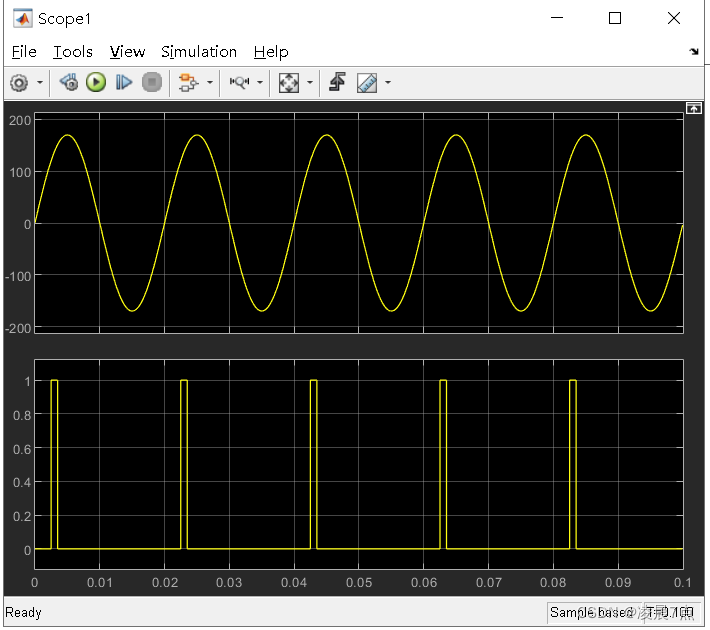This screenshot has width=710, height=630.
Task: Open the Configuration Properties gear icon
Action: 19,83
